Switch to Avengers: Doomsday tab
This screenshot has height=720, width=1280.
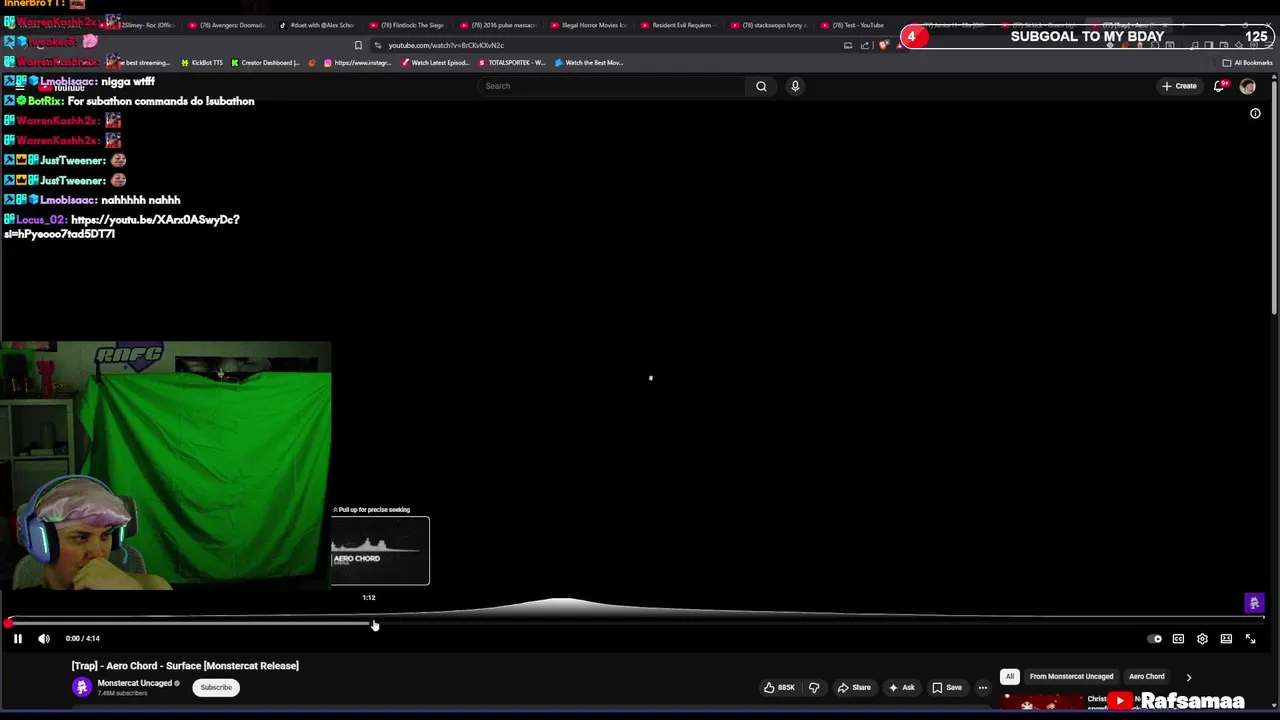click(226, 25)
